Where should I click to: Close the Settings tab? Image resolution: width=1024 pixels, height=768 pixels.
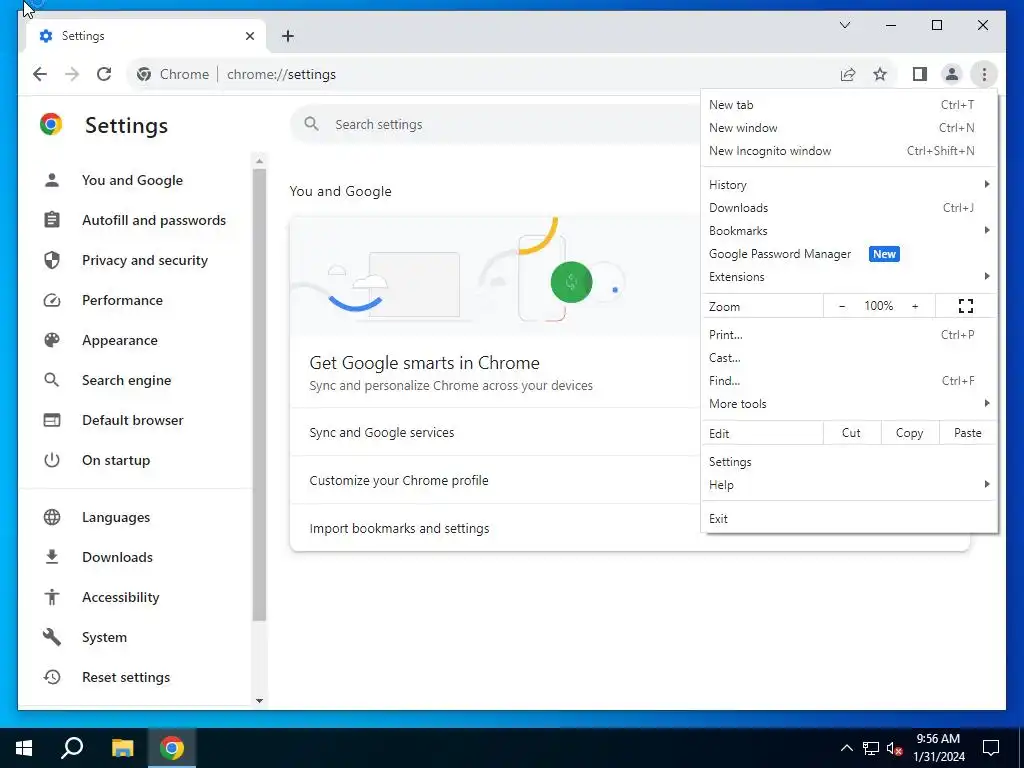tap(249, 36)
